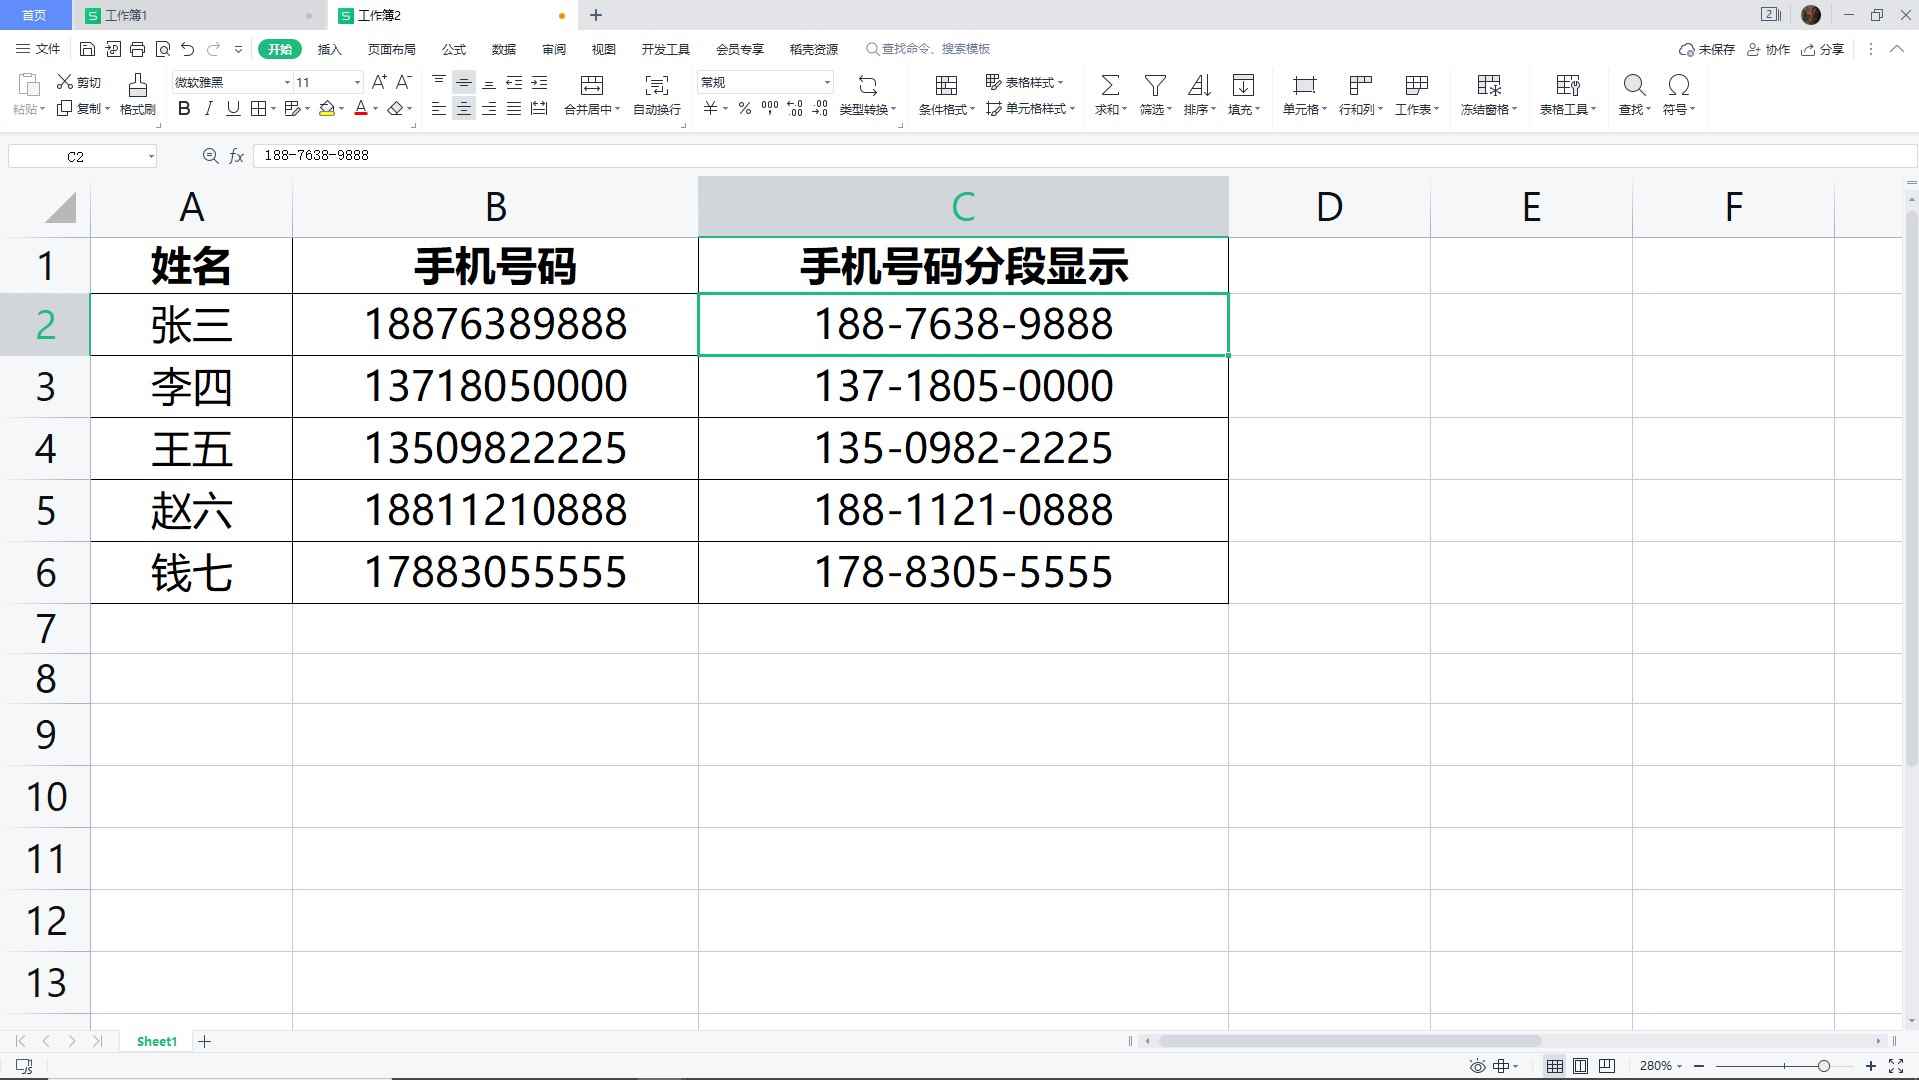
Task: Click the Symbol (符号) omega icon
Action: point(1678,86)
